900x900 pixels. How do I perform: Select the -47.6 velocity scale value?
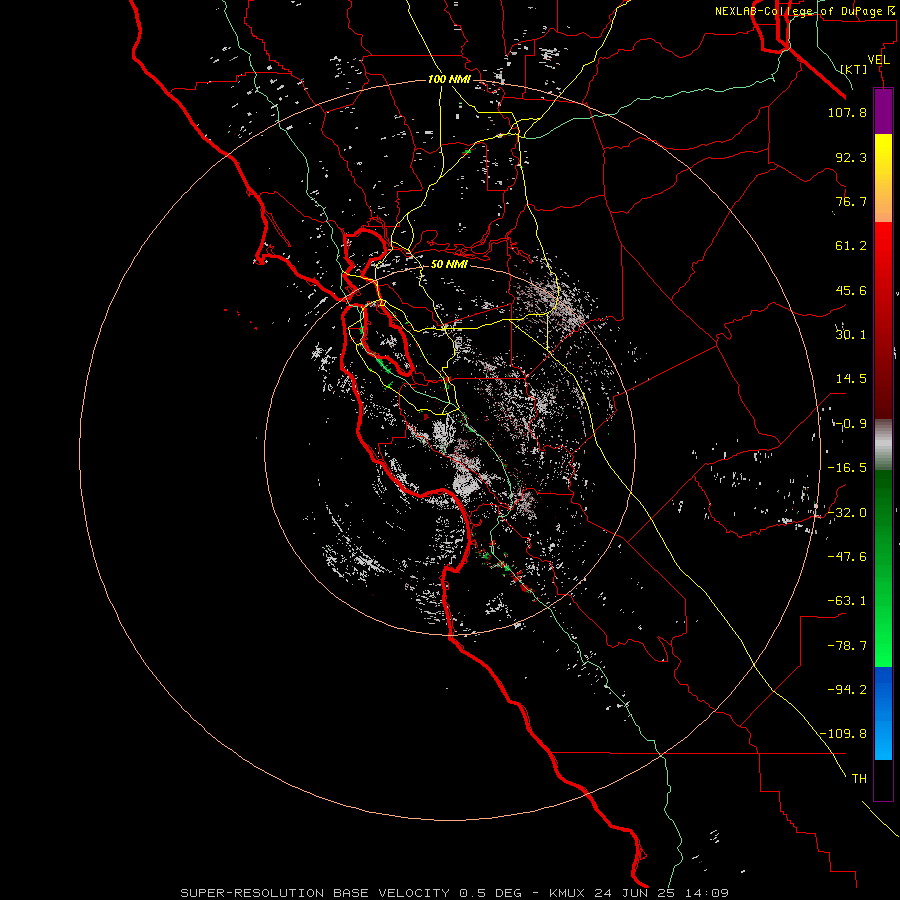point(847,557)
